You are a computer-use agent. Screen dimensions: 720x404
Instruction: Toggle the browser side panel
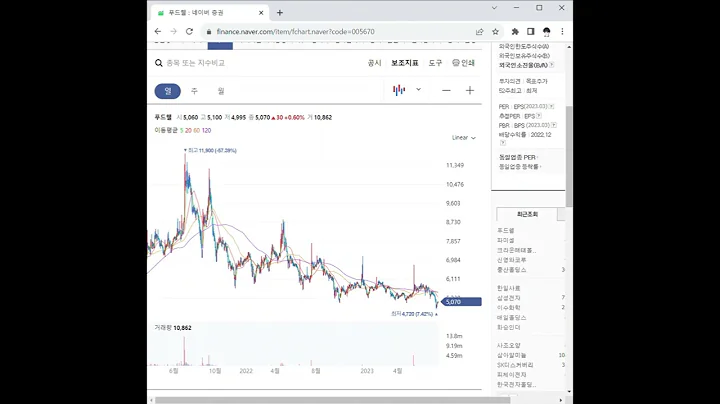coord(530,32)
